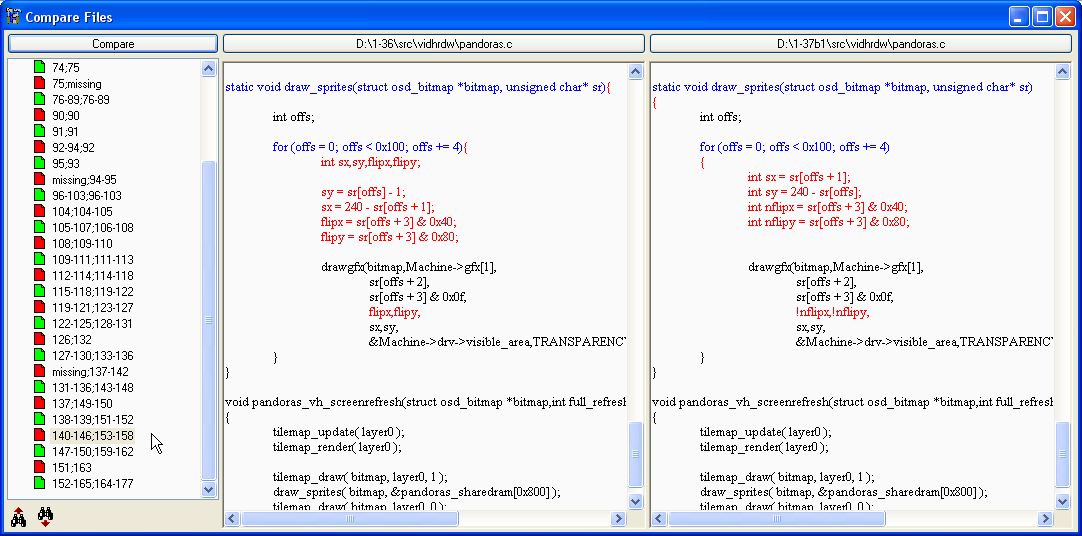Click the D:\1-37b1\src\vidhrdw\pandoras.c file path button

(860, 44)
